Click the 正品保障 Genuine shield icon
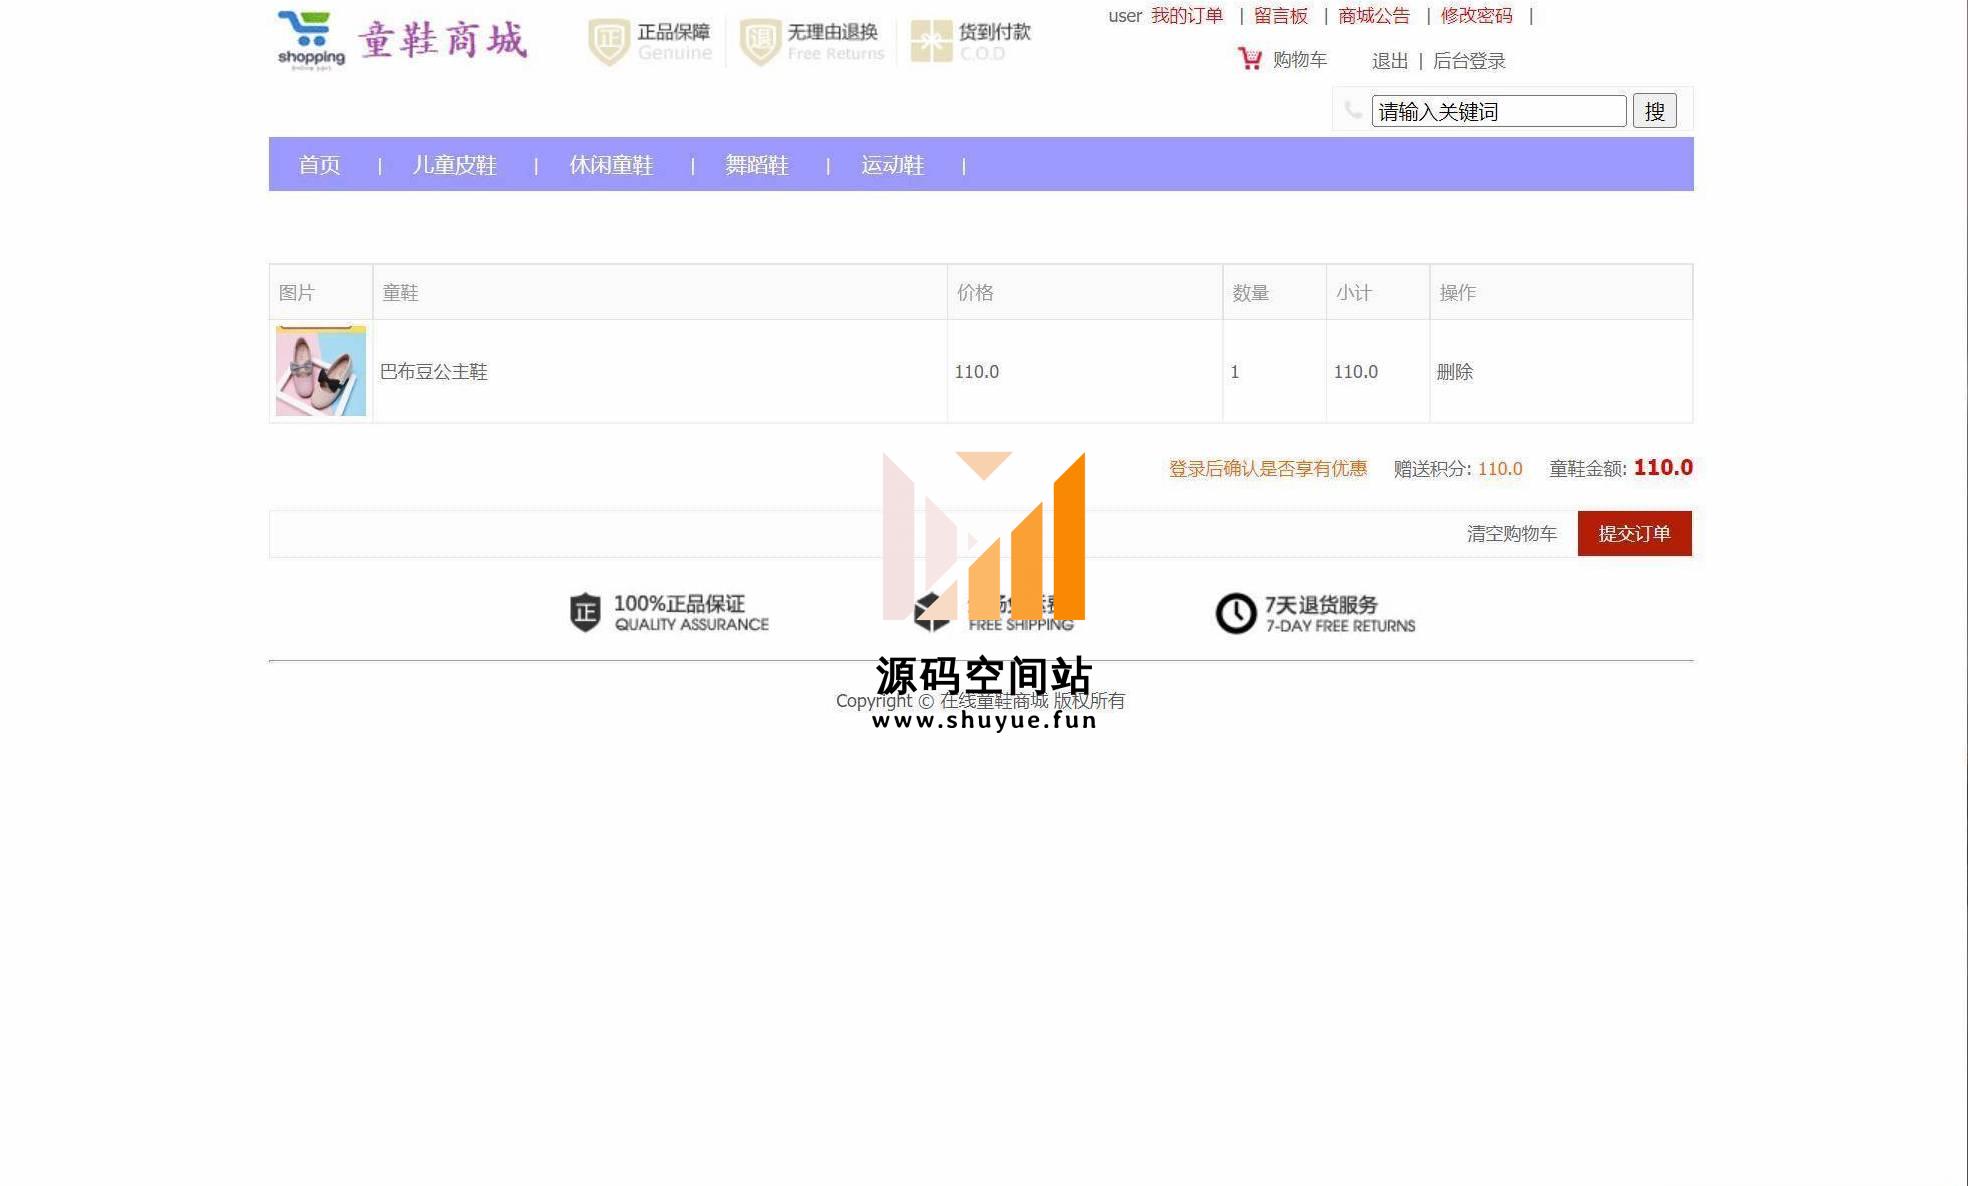Image resolution: width=1968 pixels, height=1186 pixels. click(608, 42)
